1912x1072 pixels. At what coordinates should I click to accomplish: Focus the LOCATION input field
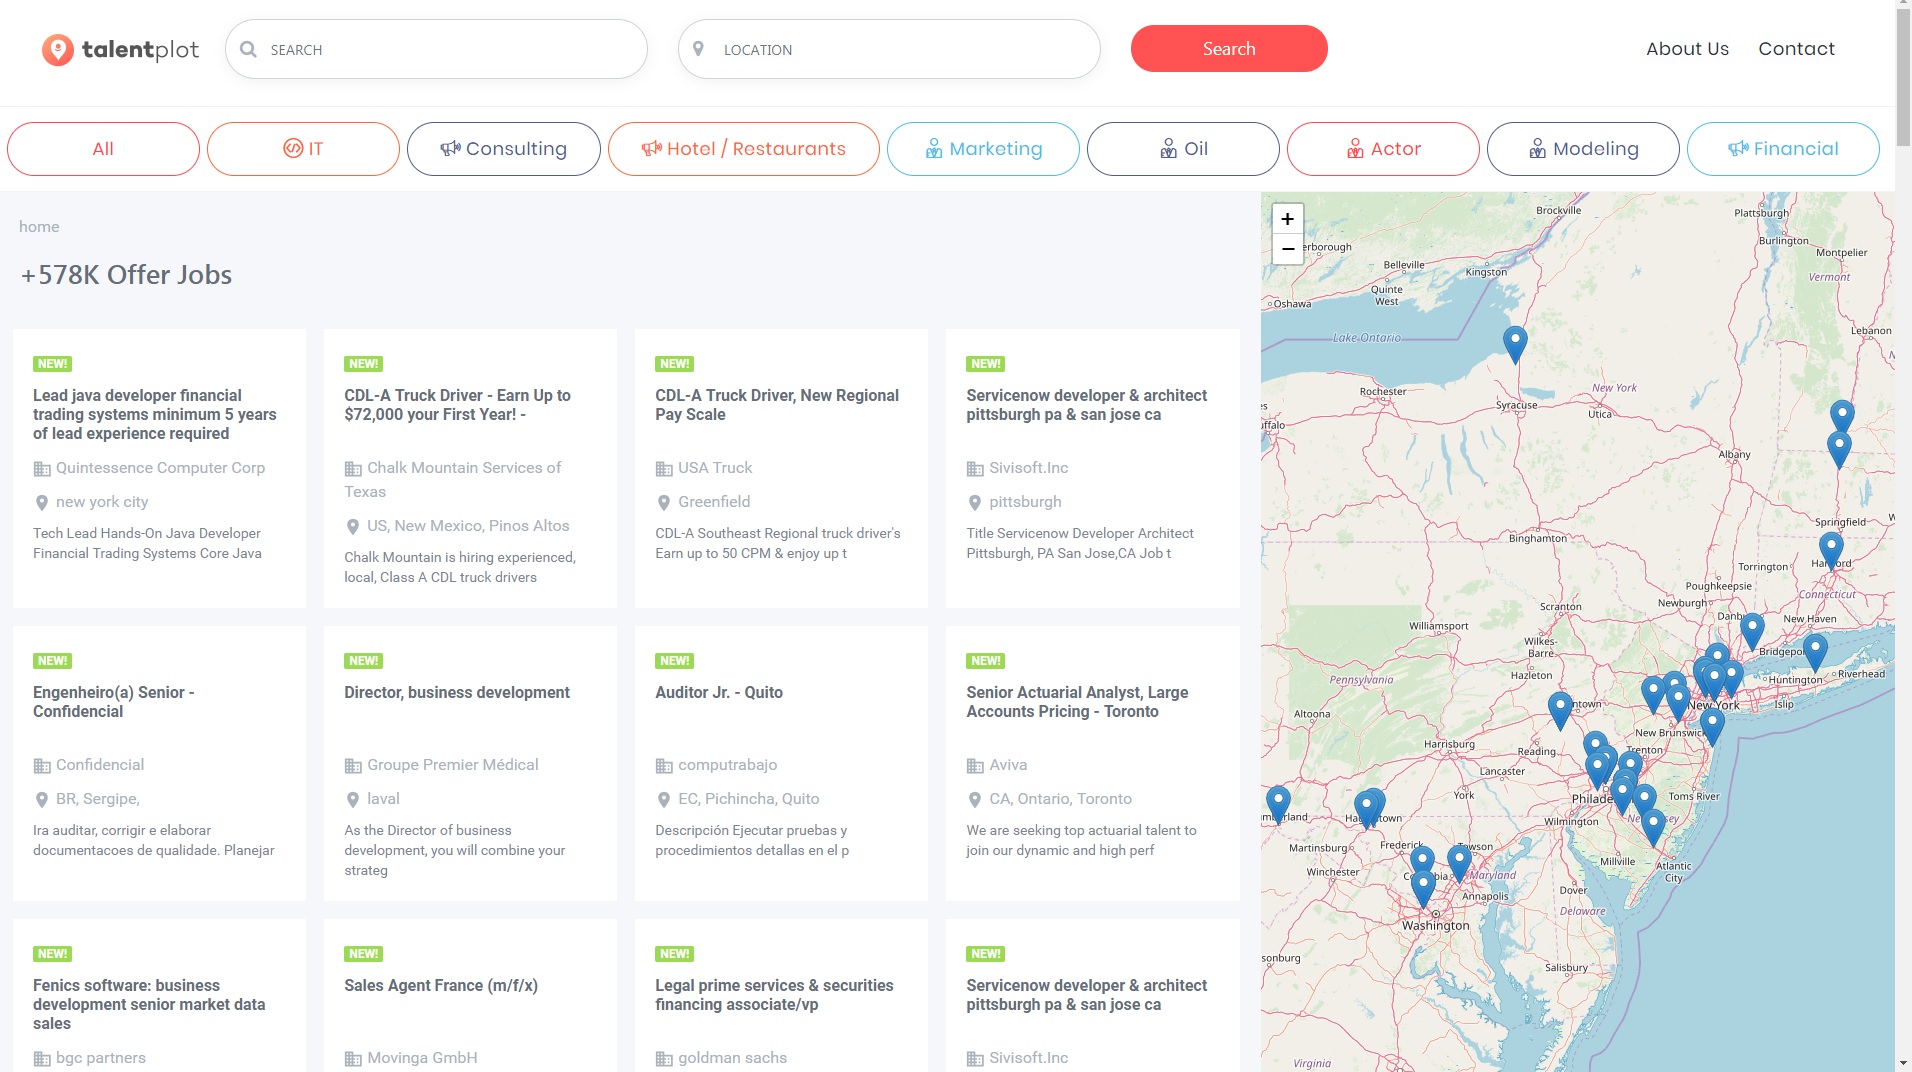point(900,49)
